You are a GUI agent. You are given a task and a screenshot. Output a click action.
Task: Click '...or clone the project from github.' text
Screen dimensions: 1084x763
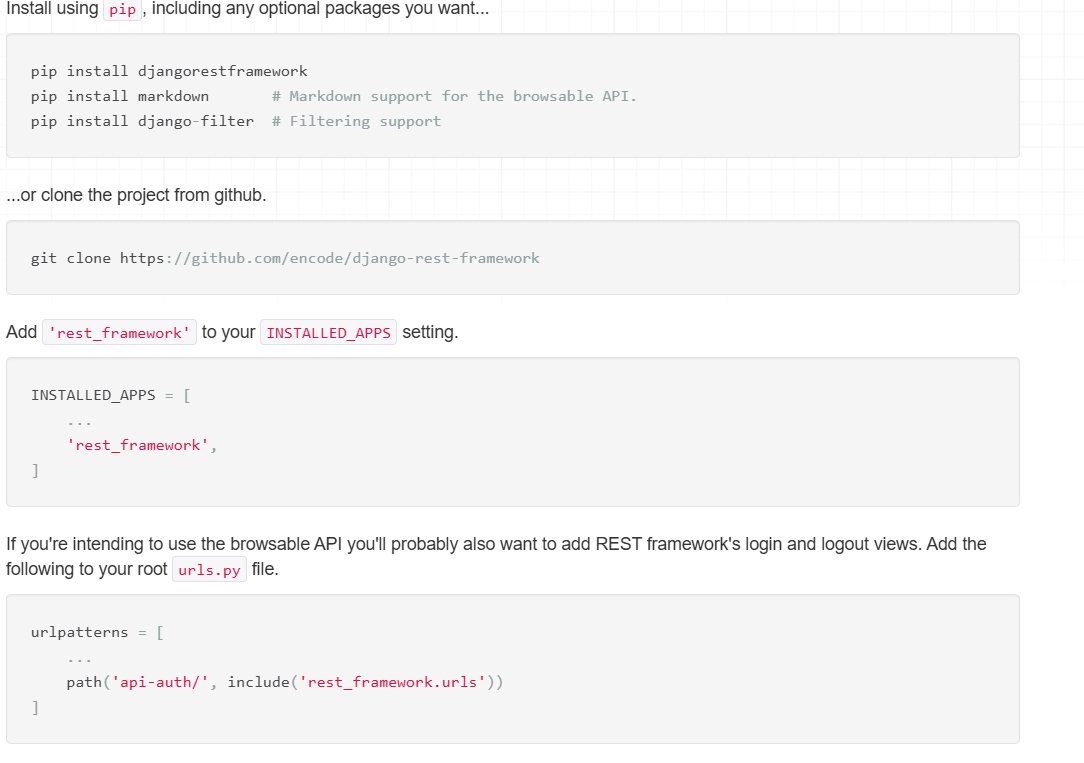point(136,195)
